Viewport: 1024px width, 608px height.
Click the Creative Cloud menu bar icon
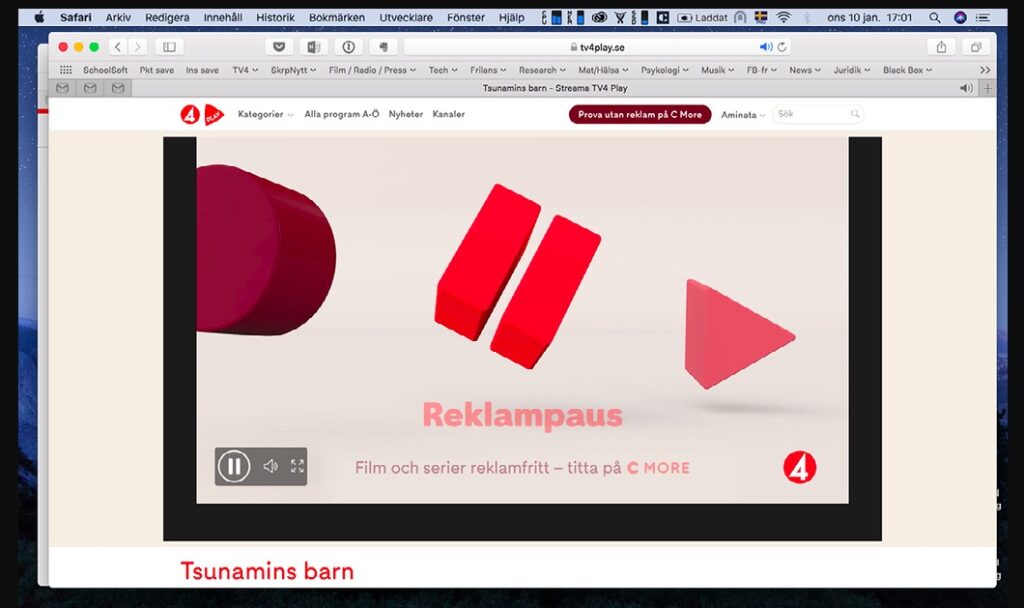599,18
